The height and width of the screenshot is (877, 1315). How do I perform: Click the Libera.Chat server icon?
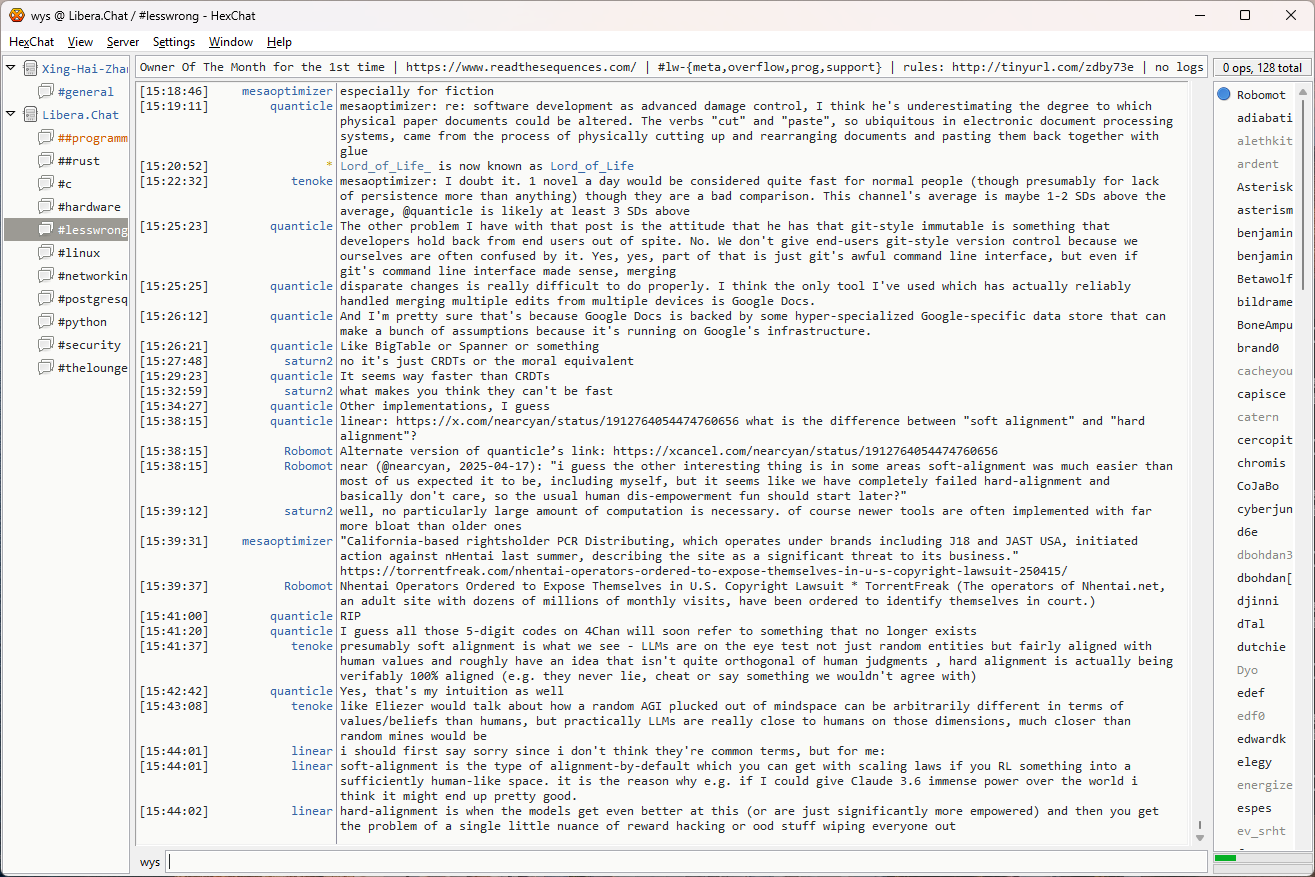point(30,115)
